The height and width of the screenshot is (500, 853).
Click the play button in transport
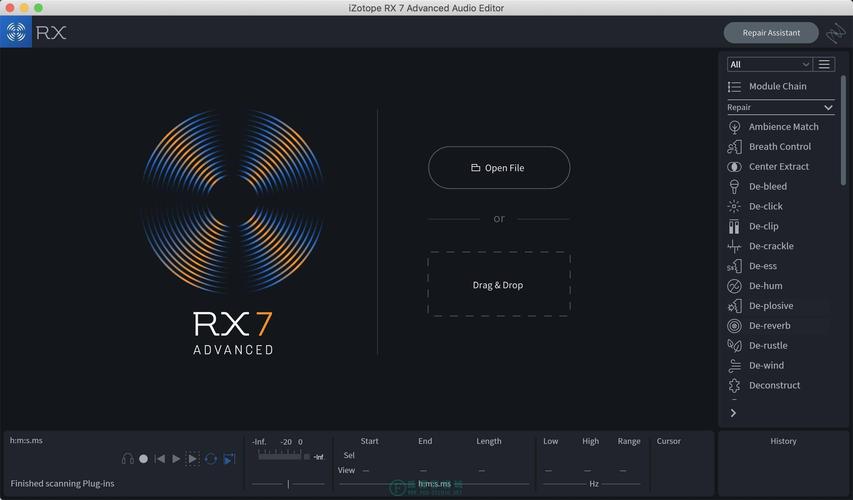[x=176, y=459]
